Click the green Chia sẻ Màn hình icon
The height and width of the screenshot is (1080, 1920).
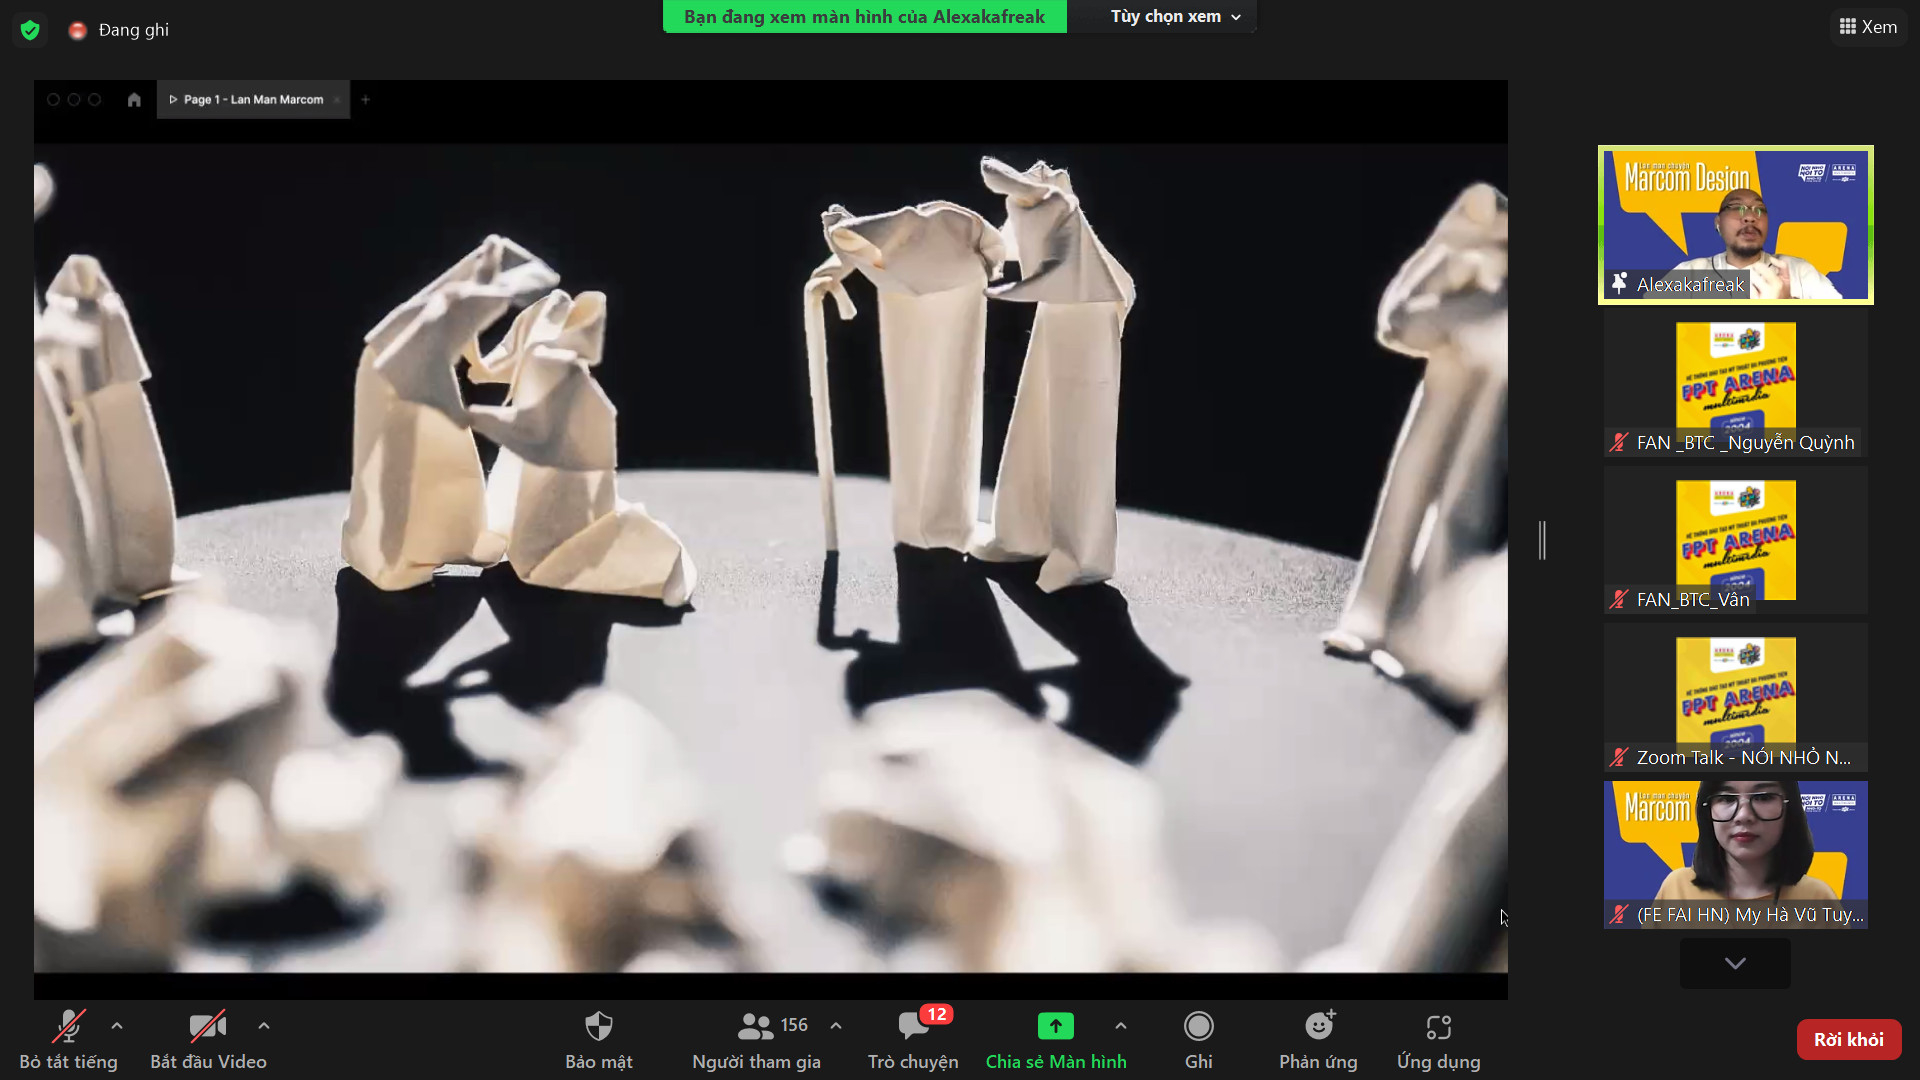pyautogui.click(x=1056, y=1026)
